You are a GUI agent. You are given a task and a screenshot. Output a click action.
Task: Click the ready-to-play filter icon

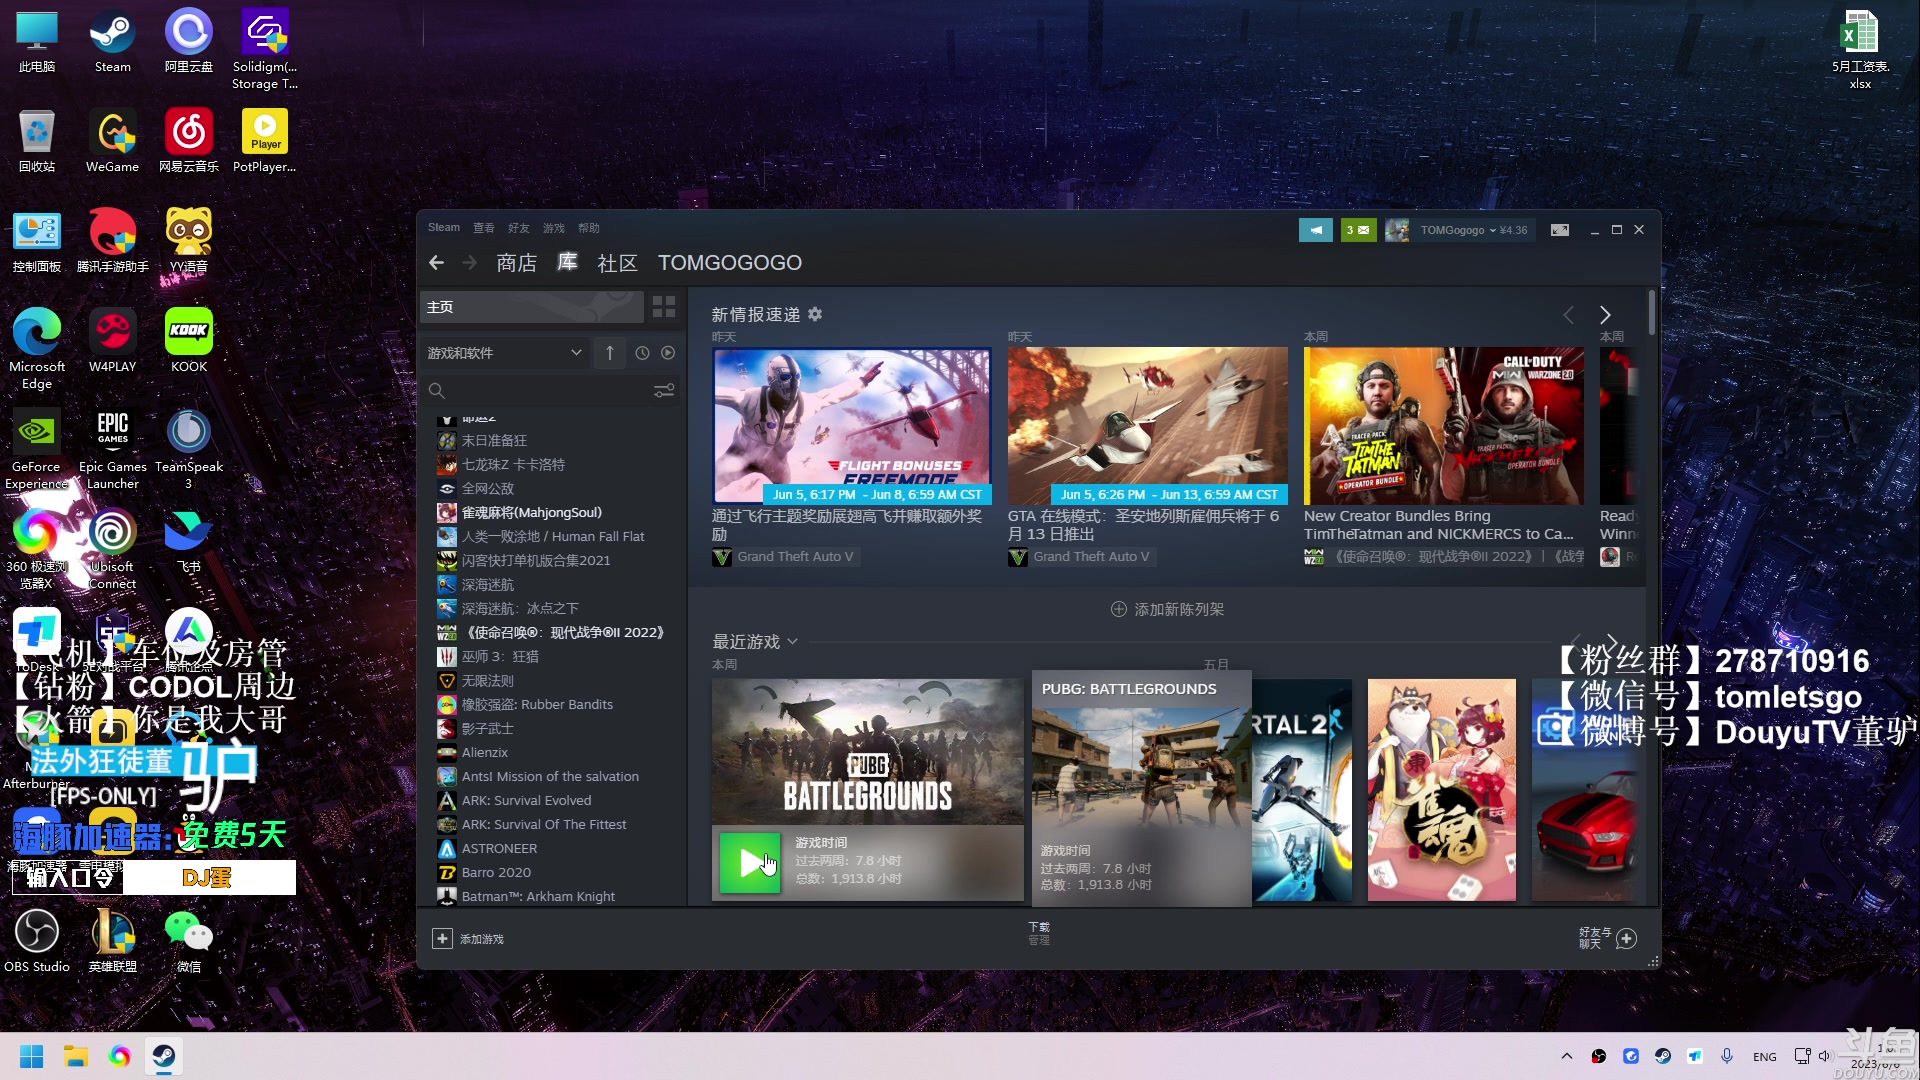(668, 353)
